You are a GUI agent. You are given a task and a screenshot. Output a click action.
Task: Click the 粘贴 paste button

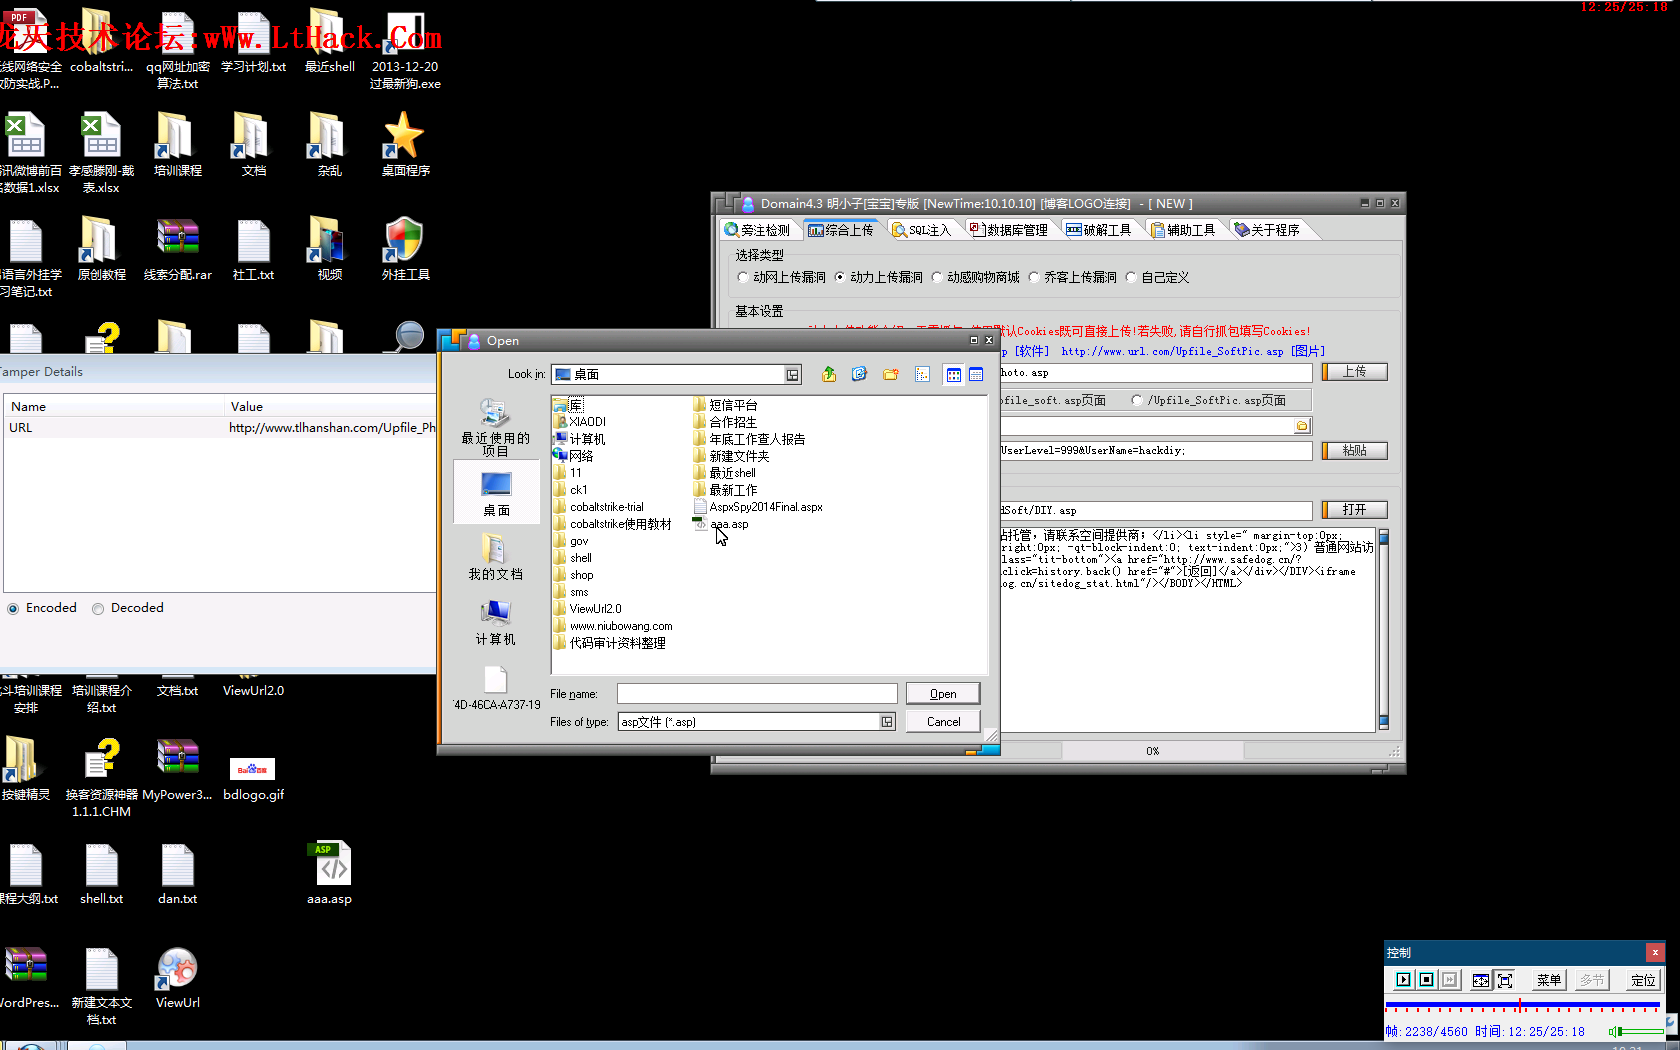[1355, 451]
